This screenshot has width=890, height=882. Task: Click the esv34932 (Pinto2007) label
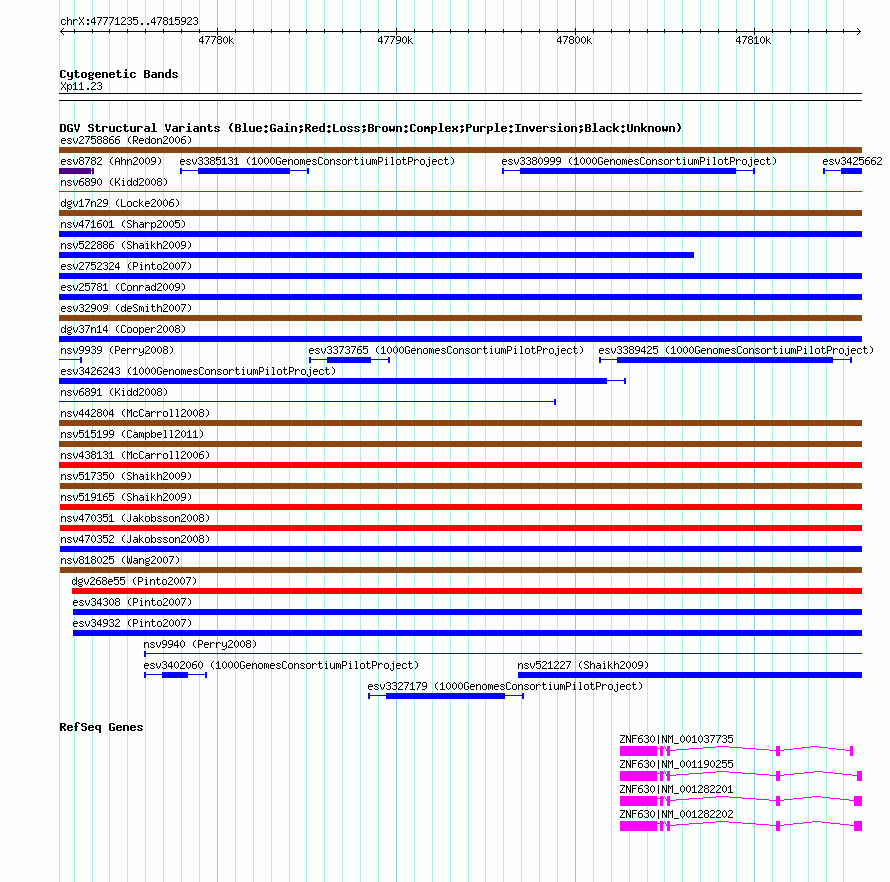click(x=132, y=623)
